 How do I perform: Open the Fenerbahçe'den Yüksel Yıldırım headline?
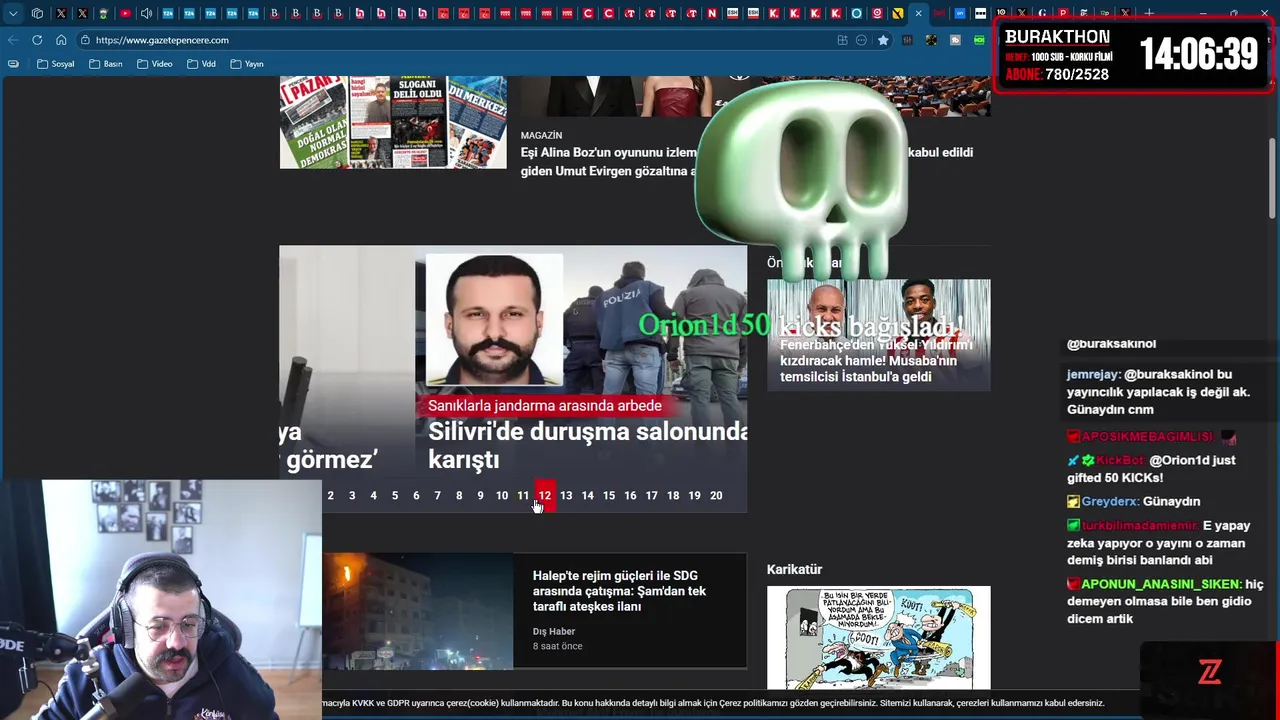876,360
